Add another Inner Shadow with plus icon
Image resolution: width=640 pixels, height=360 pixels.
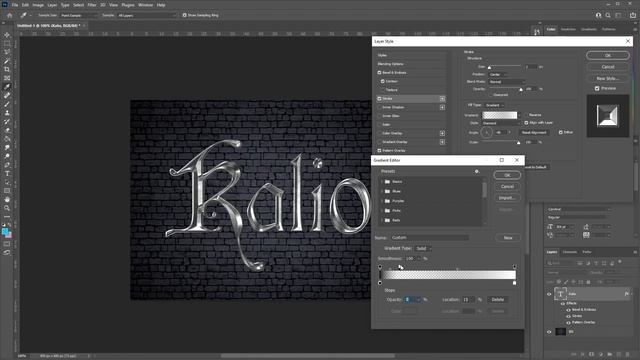click(442, 107)
